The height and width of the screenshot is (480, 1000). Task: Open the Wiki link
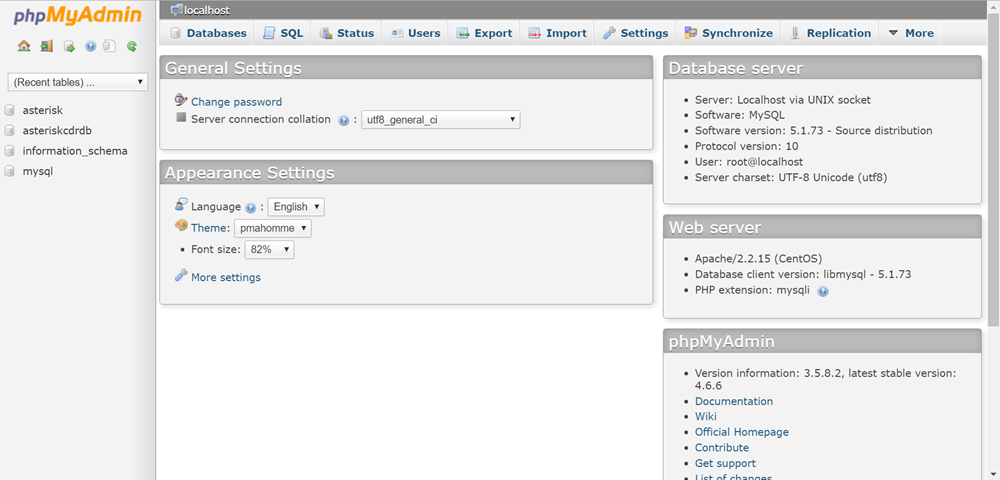point(705,417)
